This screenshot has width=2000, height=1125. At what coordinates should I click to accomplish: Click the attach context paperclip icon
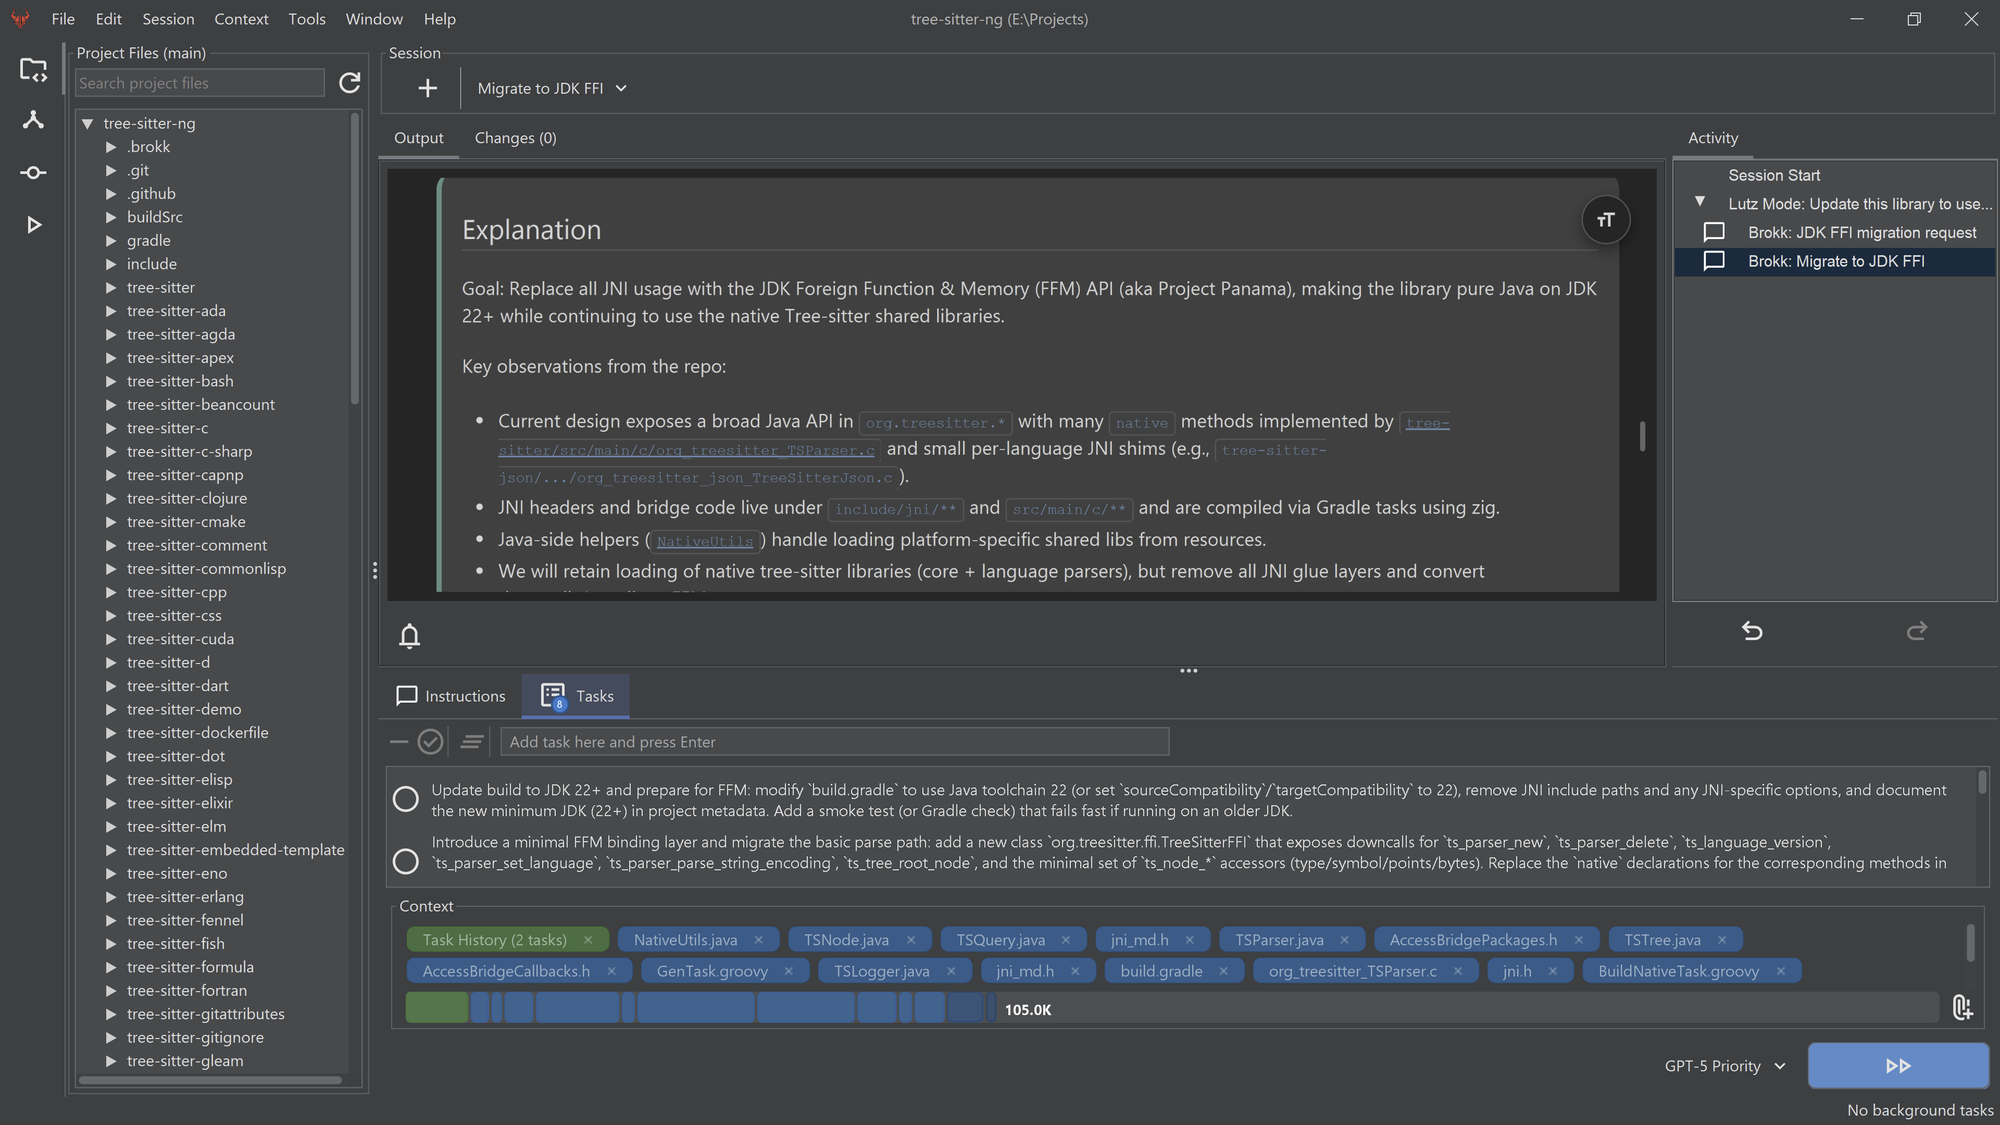coord(1962,1008)
